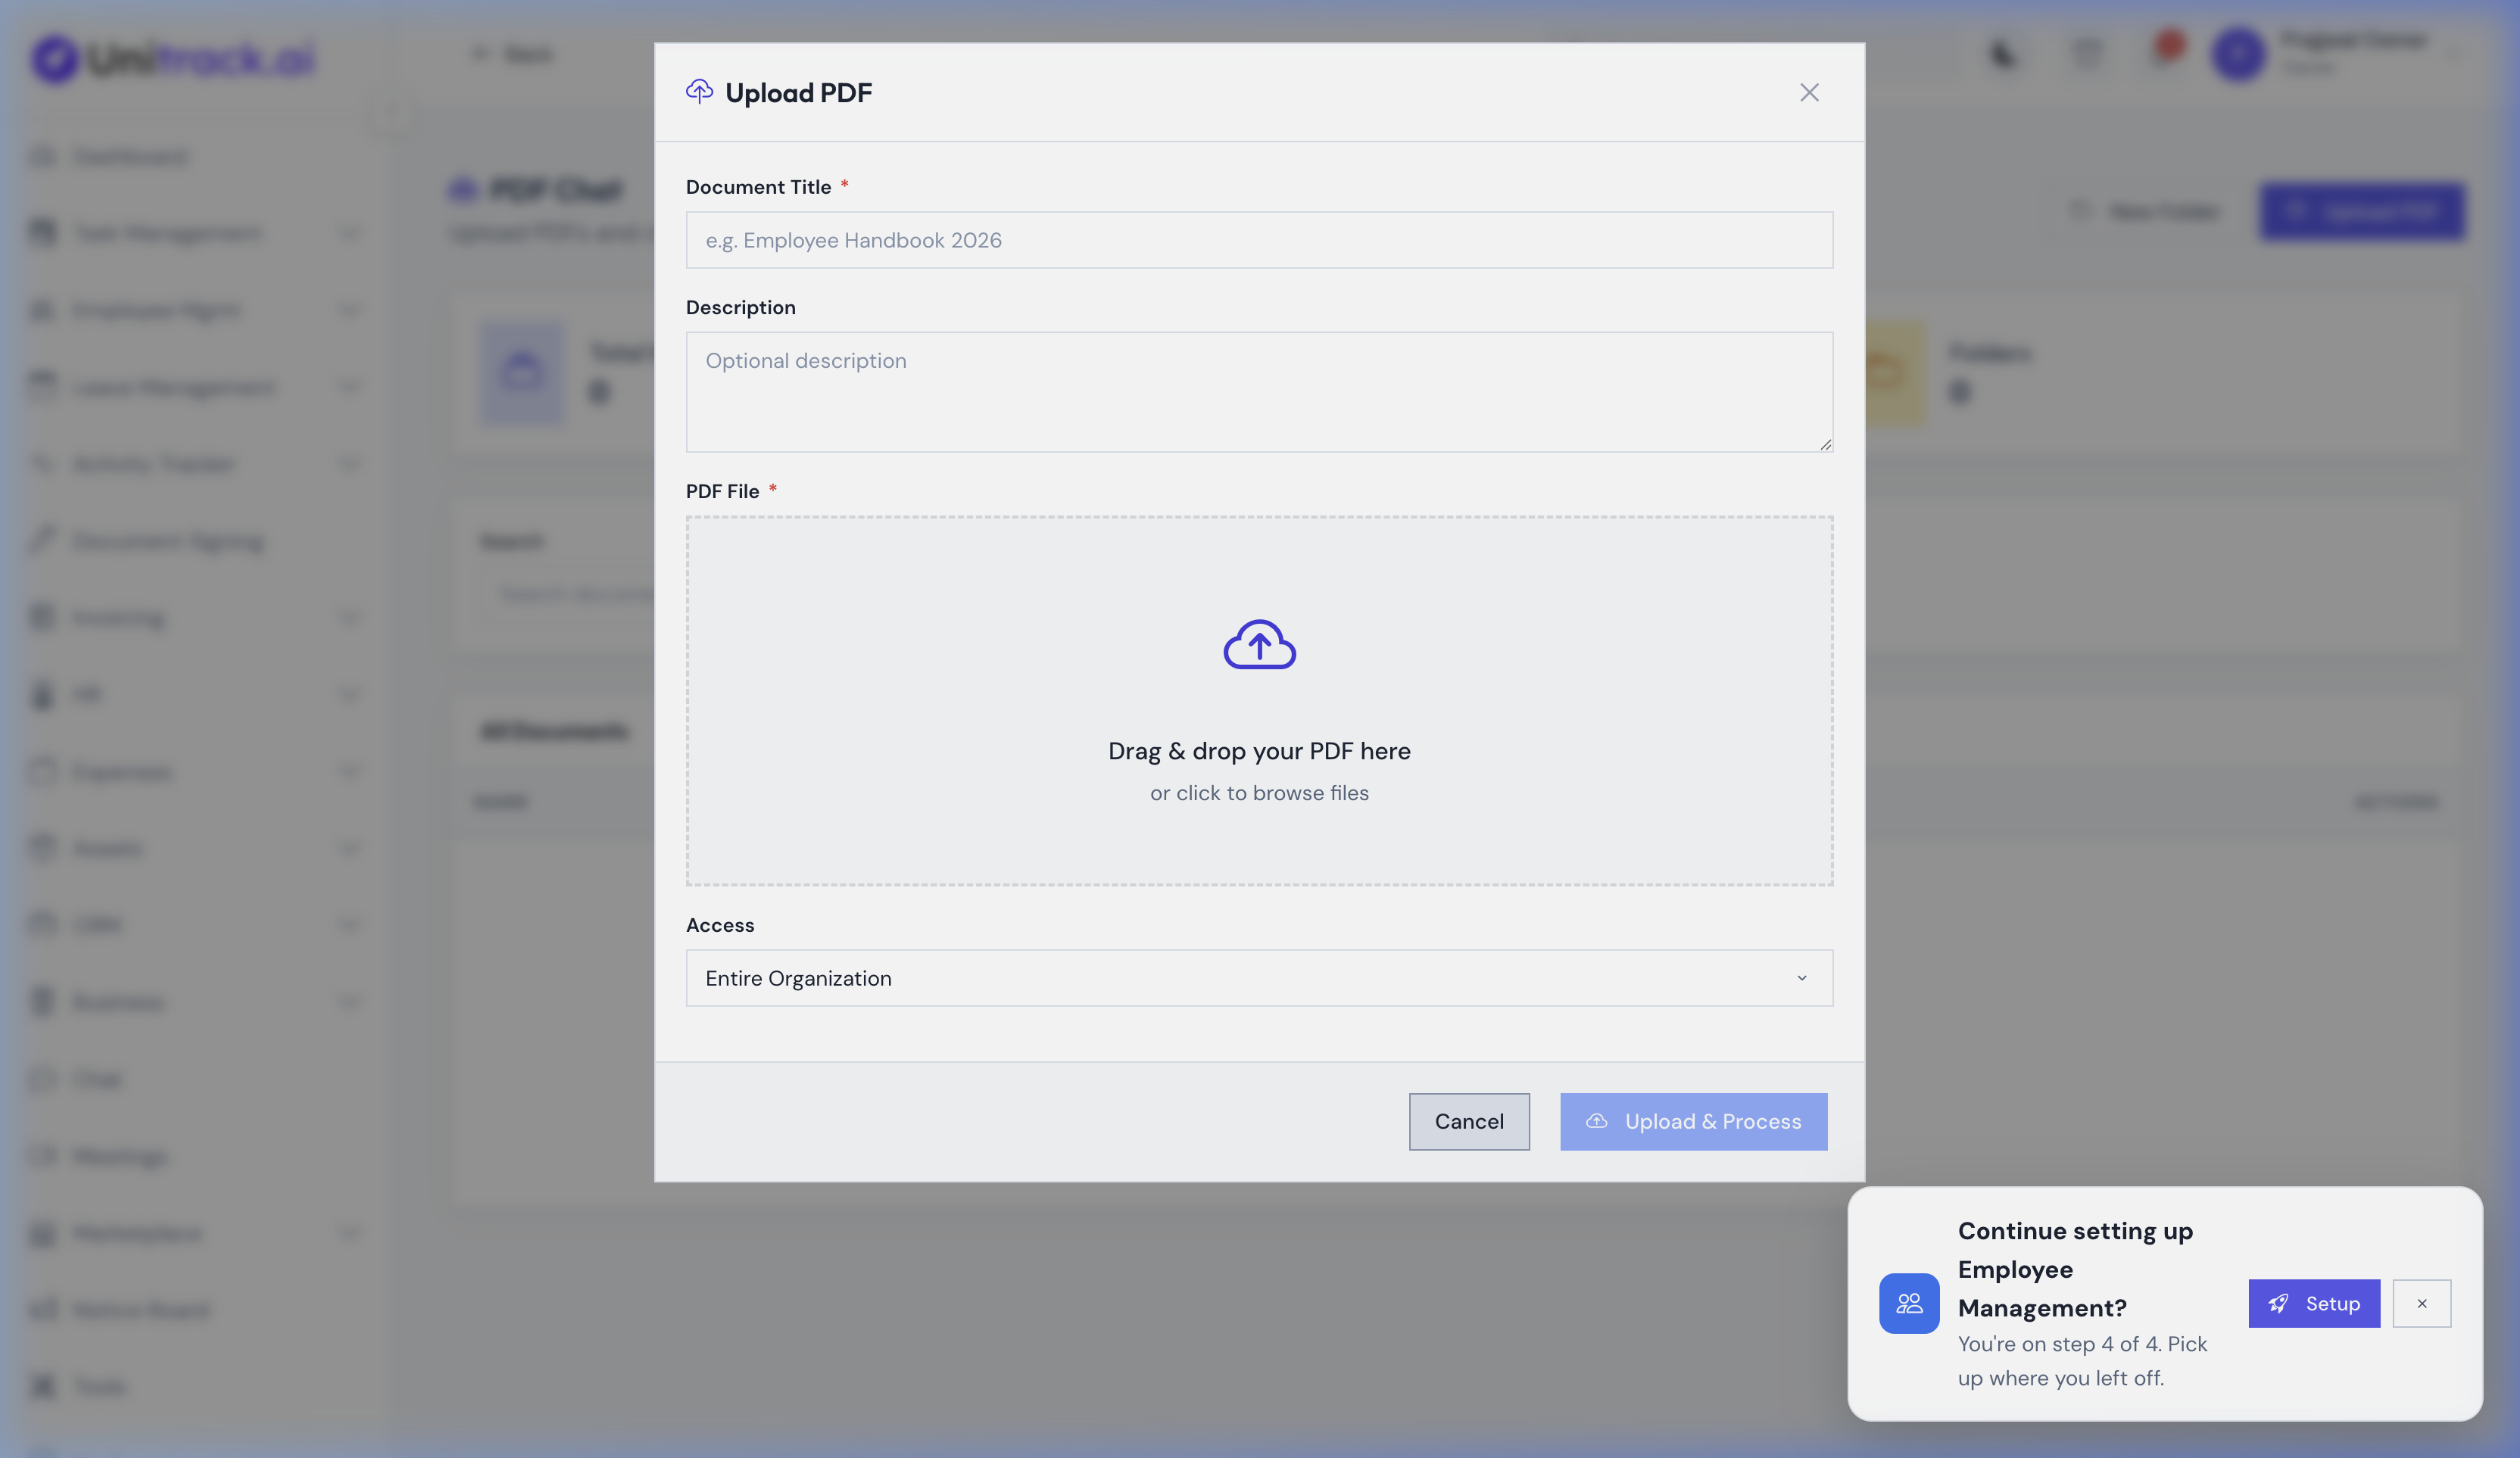
Task: Cancel the Upload PDF dialog
Action: click(x=1469, y=1121)
